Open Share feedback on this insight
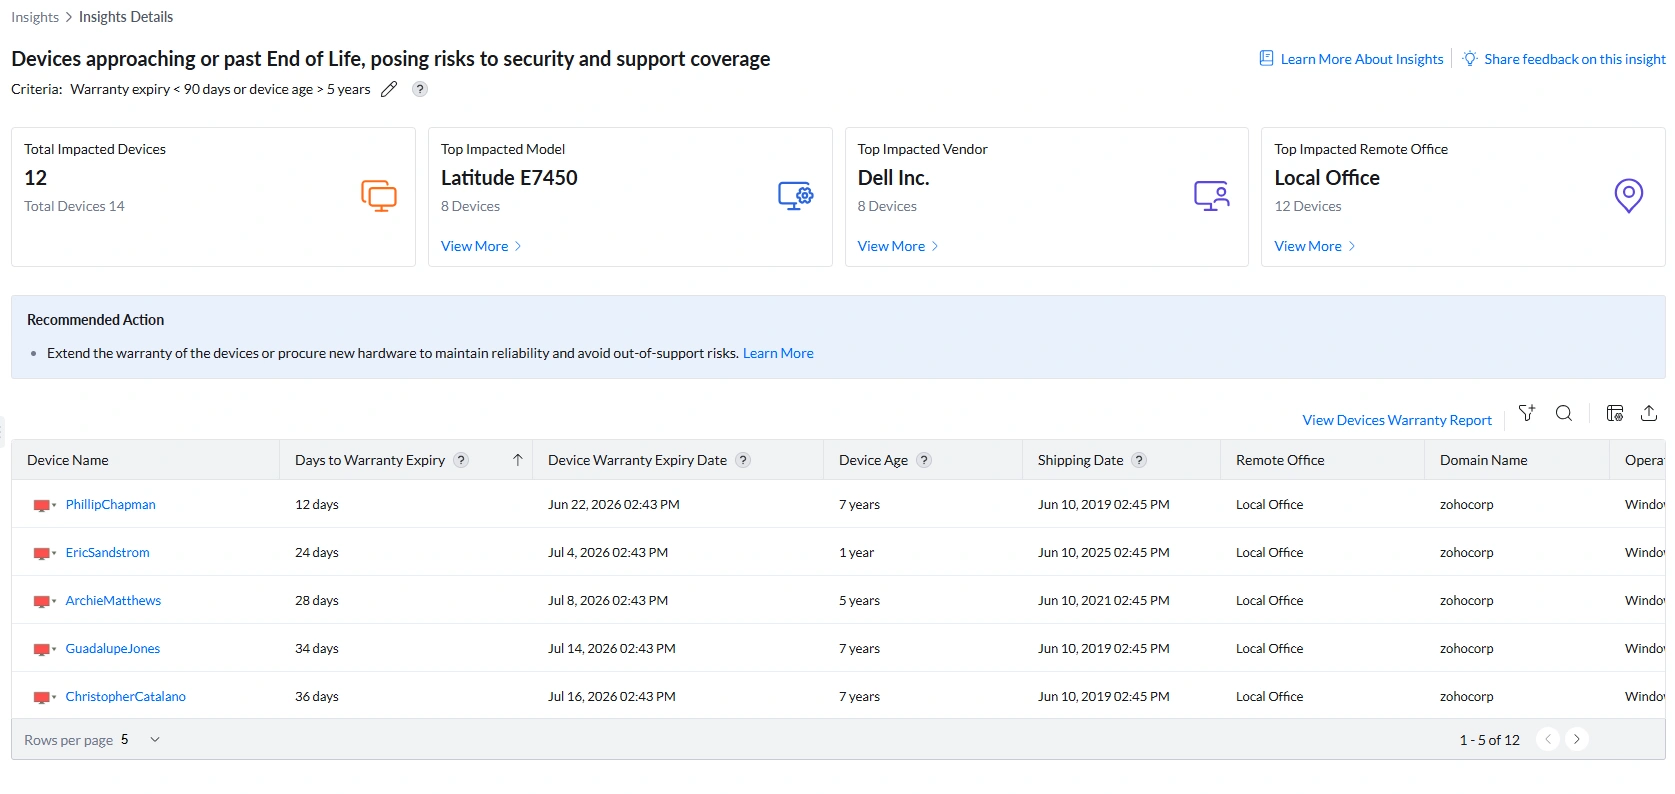Viewport: 1675px width, 794px height. click(1575, 59)
